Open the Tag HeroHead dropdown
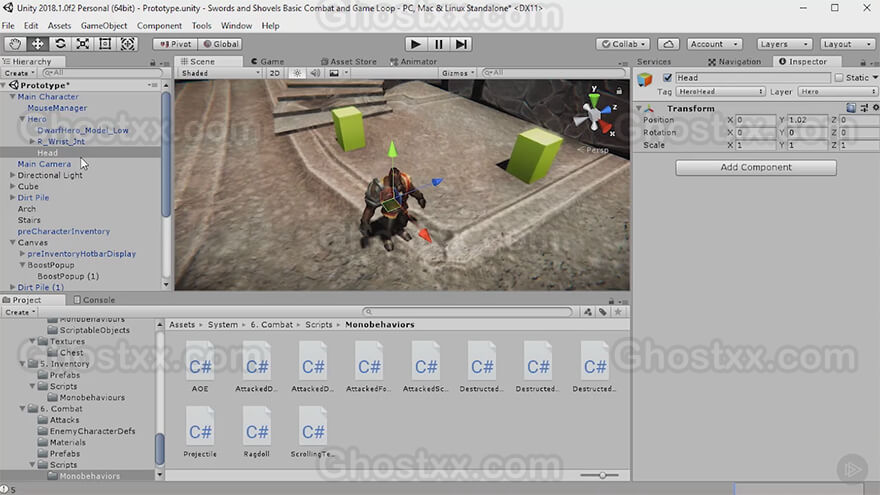The image size is (880, 495). click(x=721, y=91)
